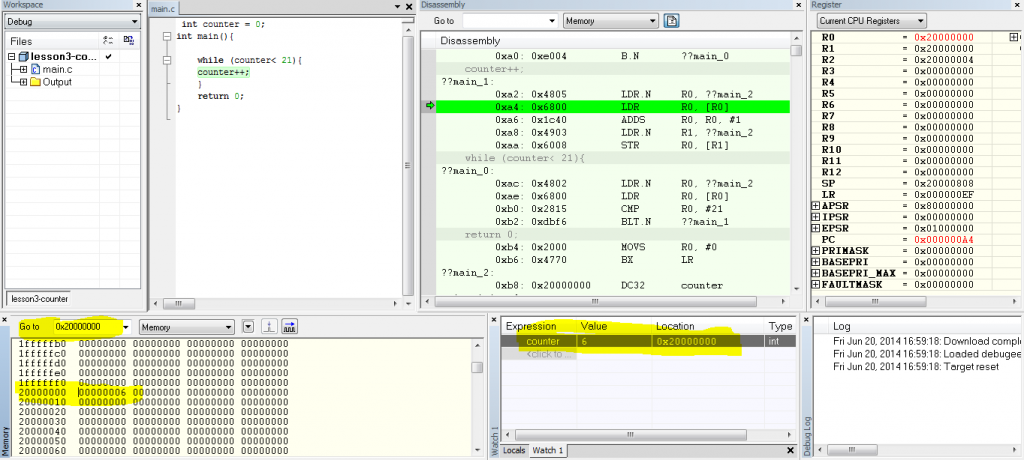
Task: Click the 00000006 word in memory row 20000000
Action: click(103, 392)
